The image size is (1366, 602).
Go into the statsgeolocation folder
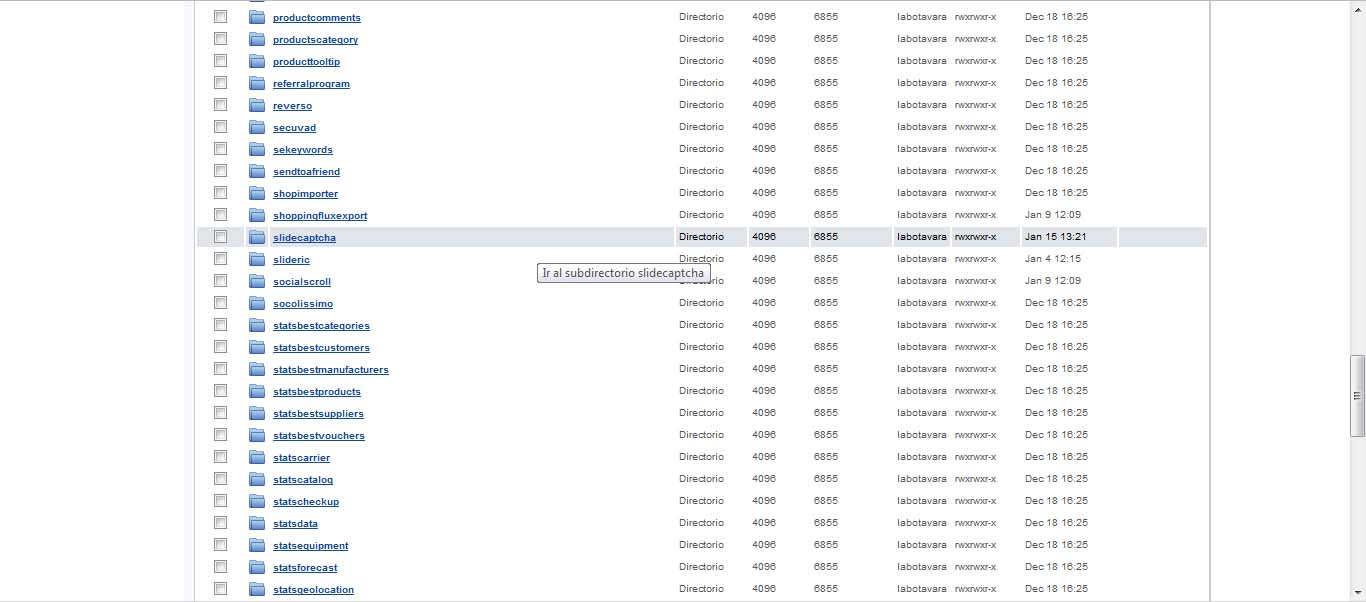313,590
